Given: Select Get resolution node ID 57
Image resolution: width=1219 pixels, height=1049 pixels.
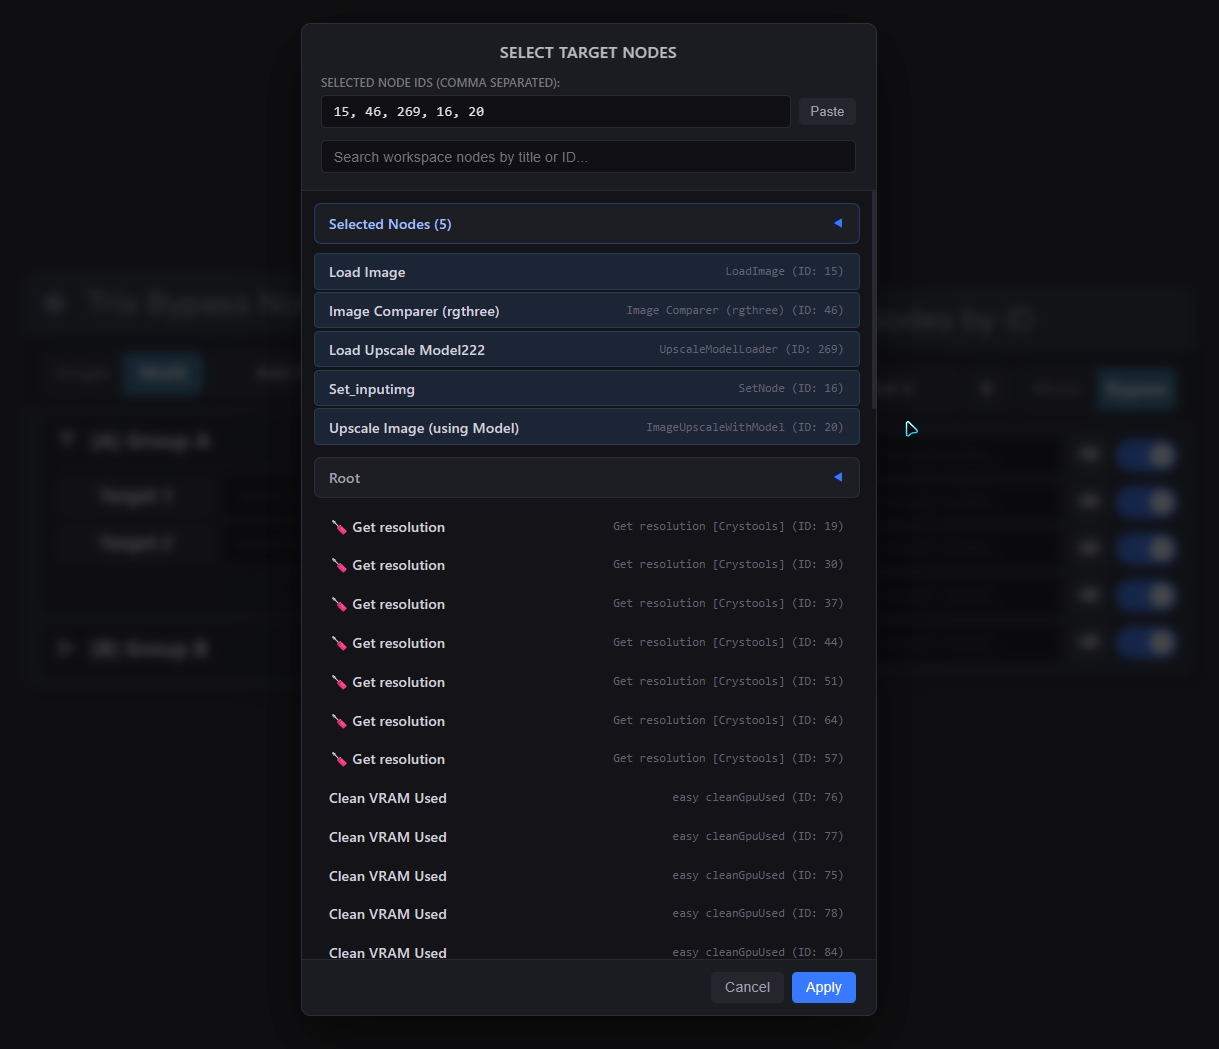Looking at the screenshot, I should pyautogui.click(x=587, y=759).
